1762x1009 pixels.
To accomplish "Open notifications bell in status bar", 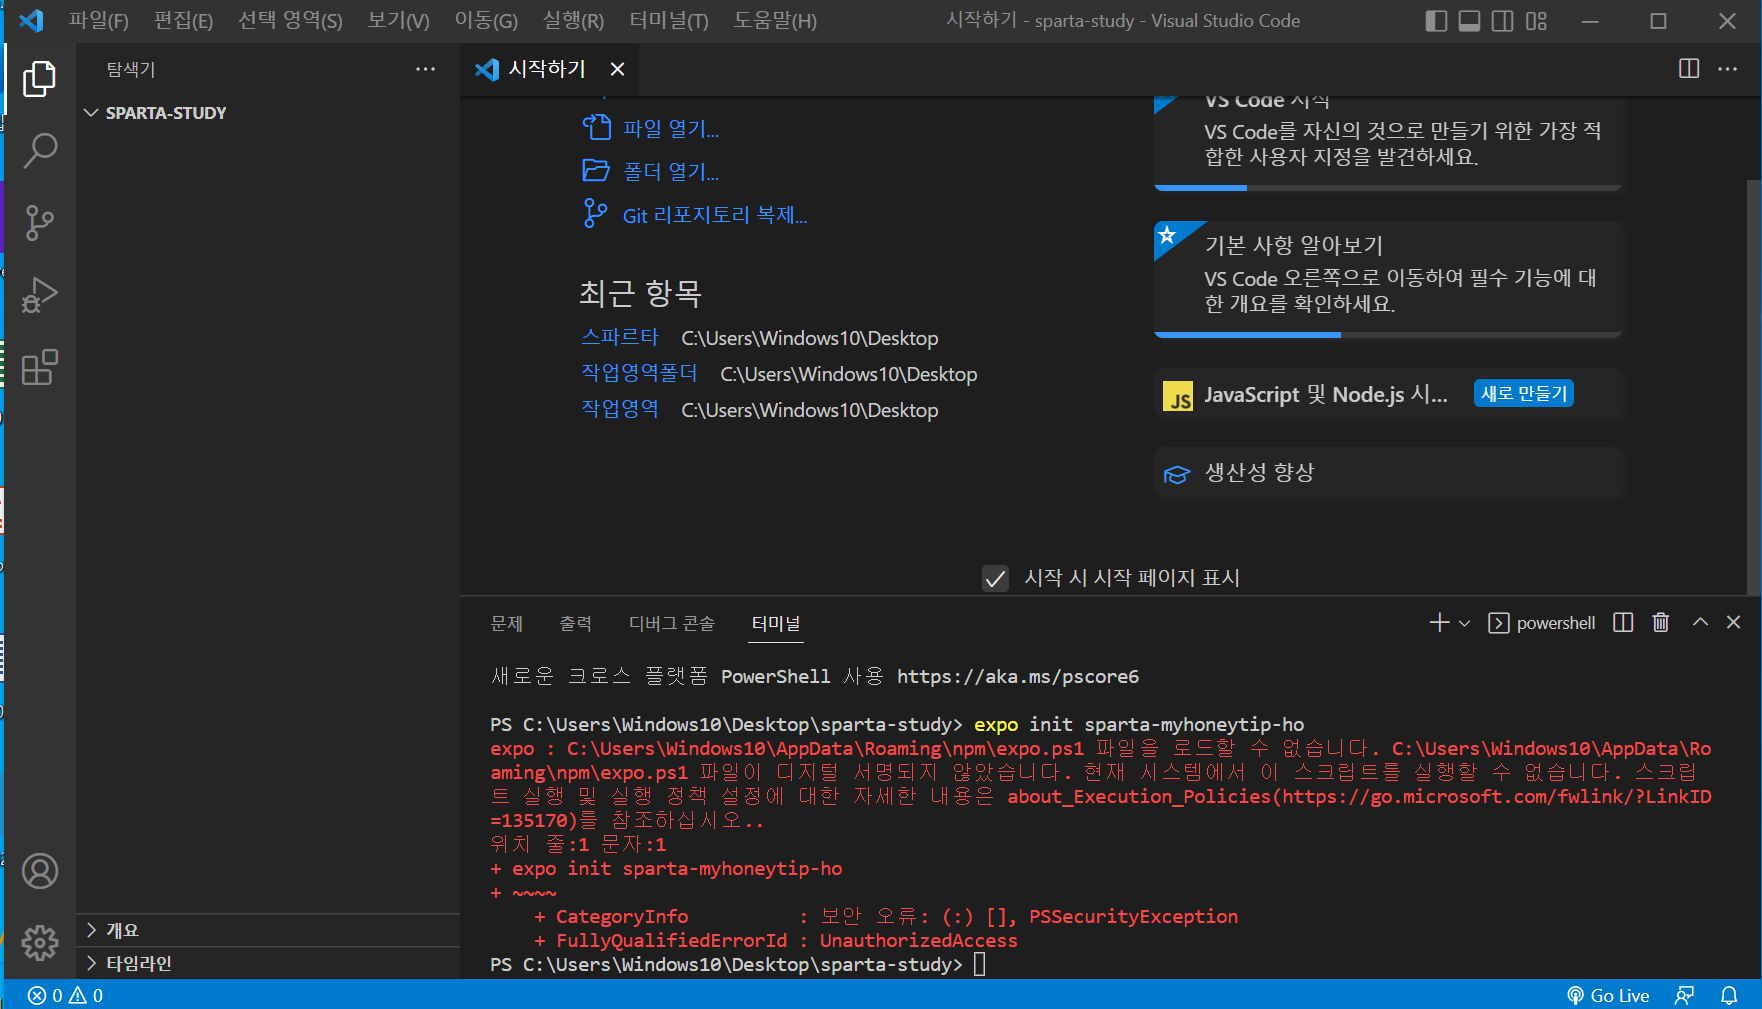I will 1729,995.
